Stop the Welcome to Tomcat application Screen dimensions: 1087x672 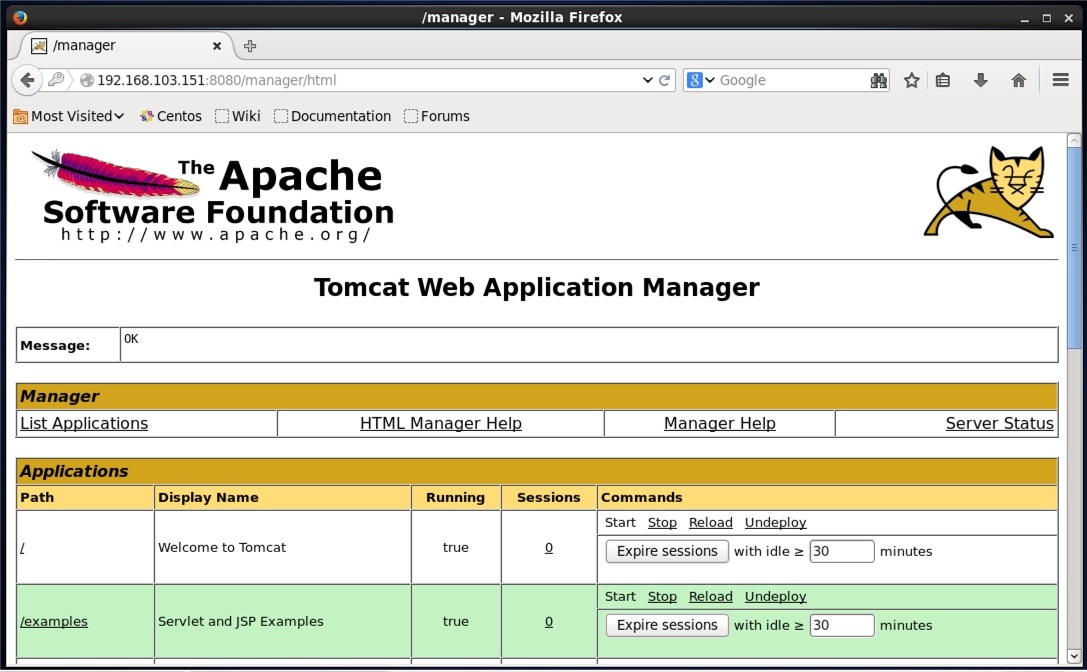(x=662, y=522)
